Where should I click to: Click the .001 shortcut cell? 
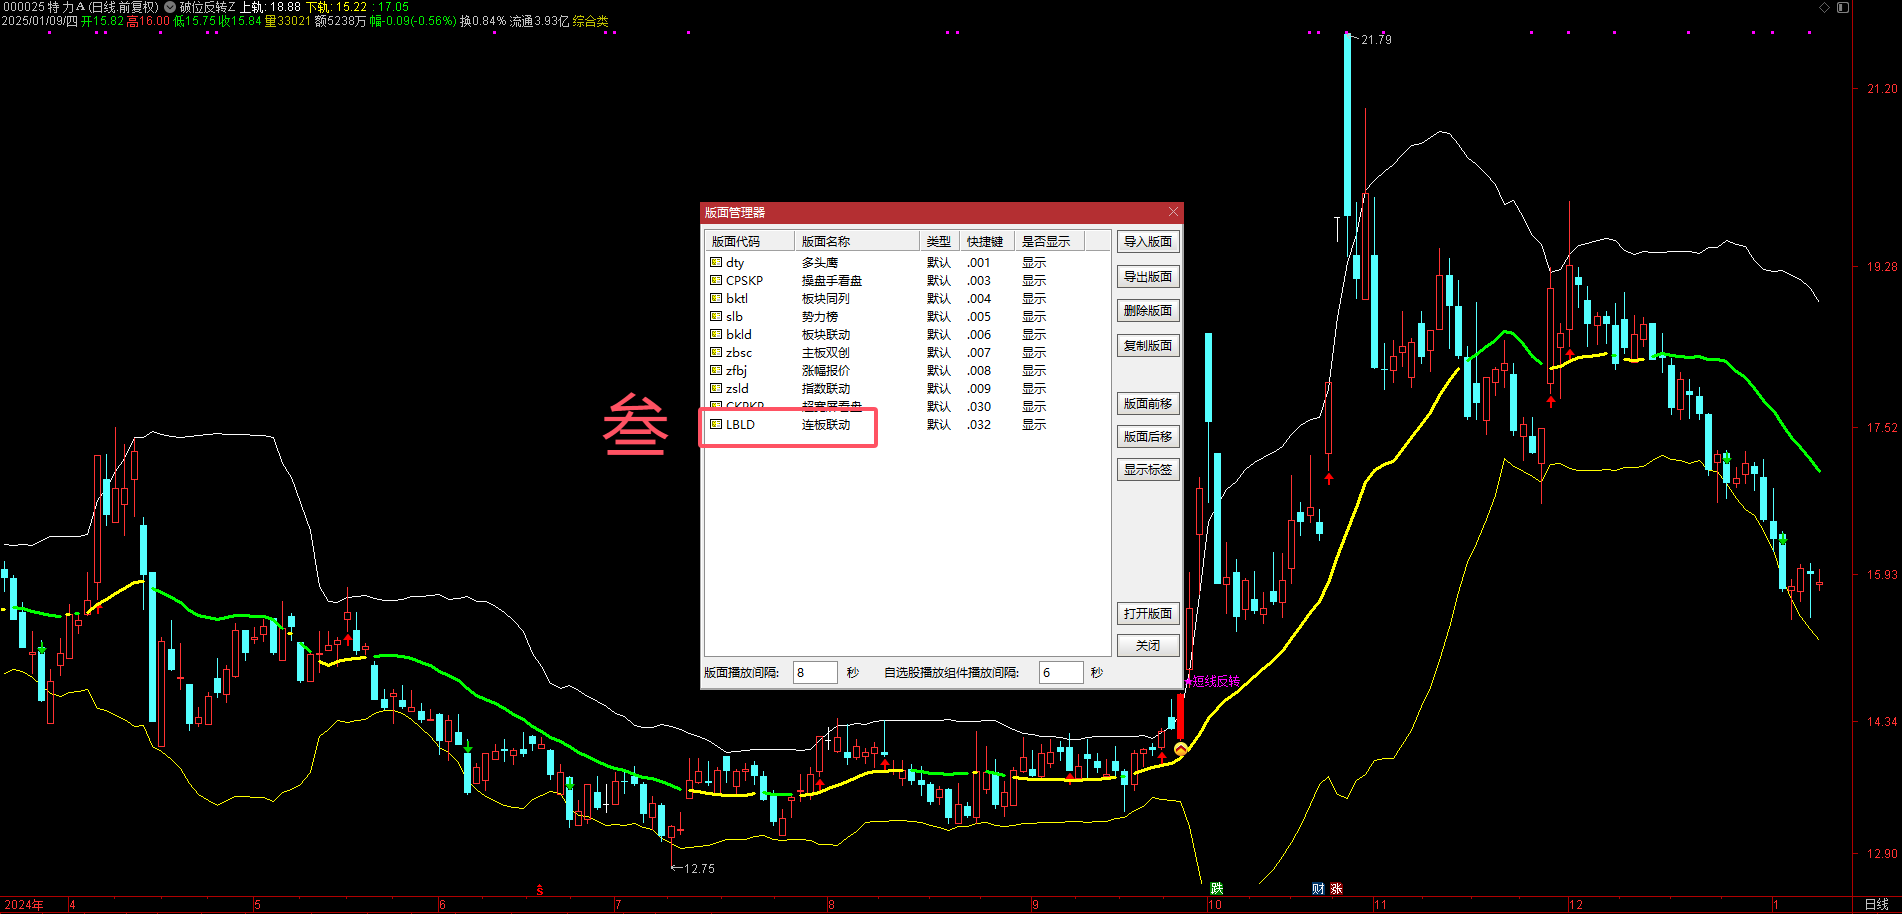pyautogui.click(x=979, y=263)
